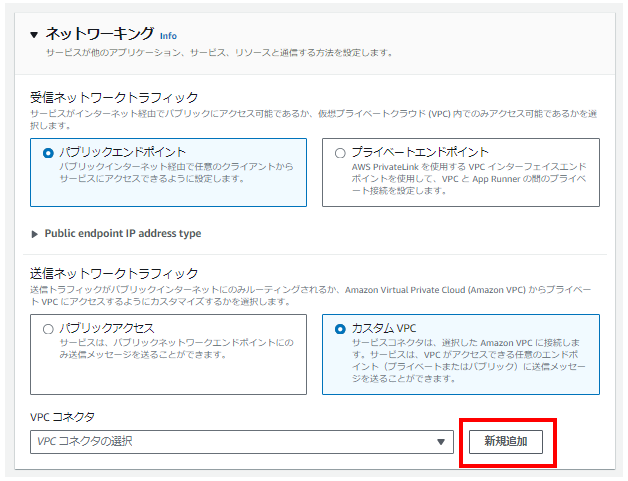Click the パブリックエンドポイント card description text

tap(177, 172)
